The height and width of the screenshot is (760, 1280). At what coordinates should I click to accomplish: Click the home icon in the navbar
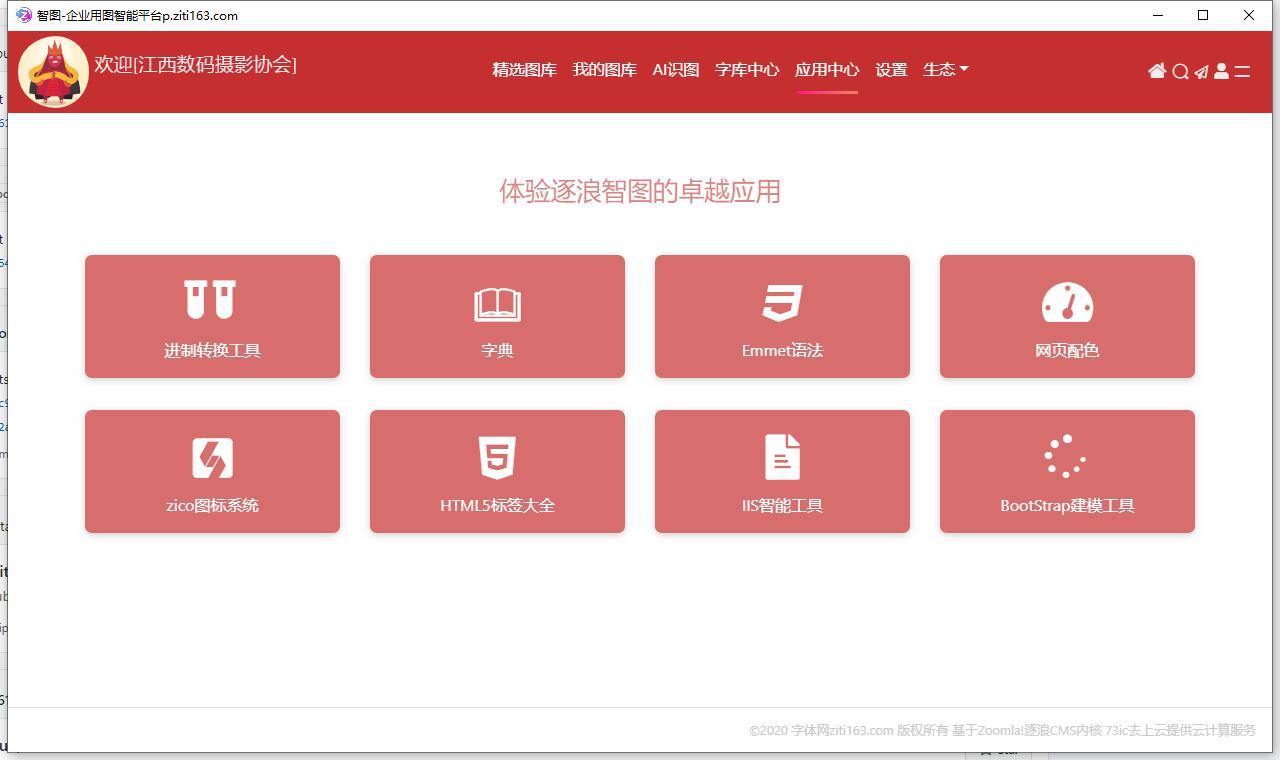[x=1157, y=71]
